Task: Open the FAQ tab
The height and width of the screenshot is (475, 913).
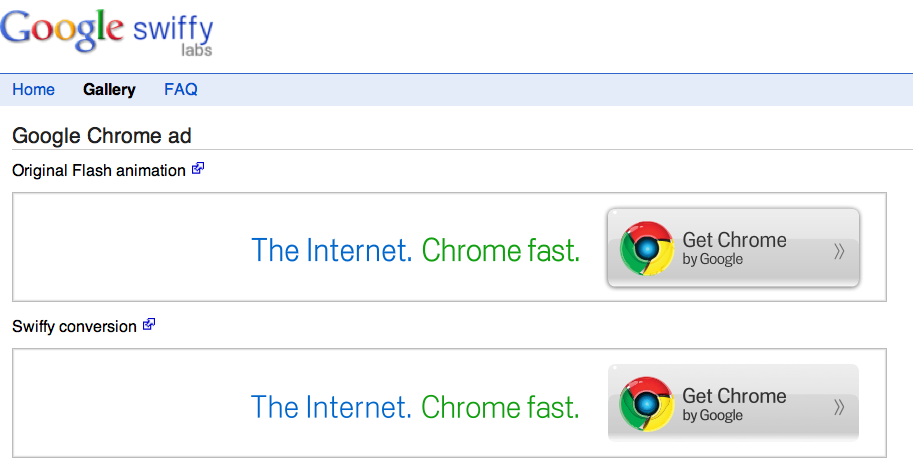Action: tap(181, 89)
